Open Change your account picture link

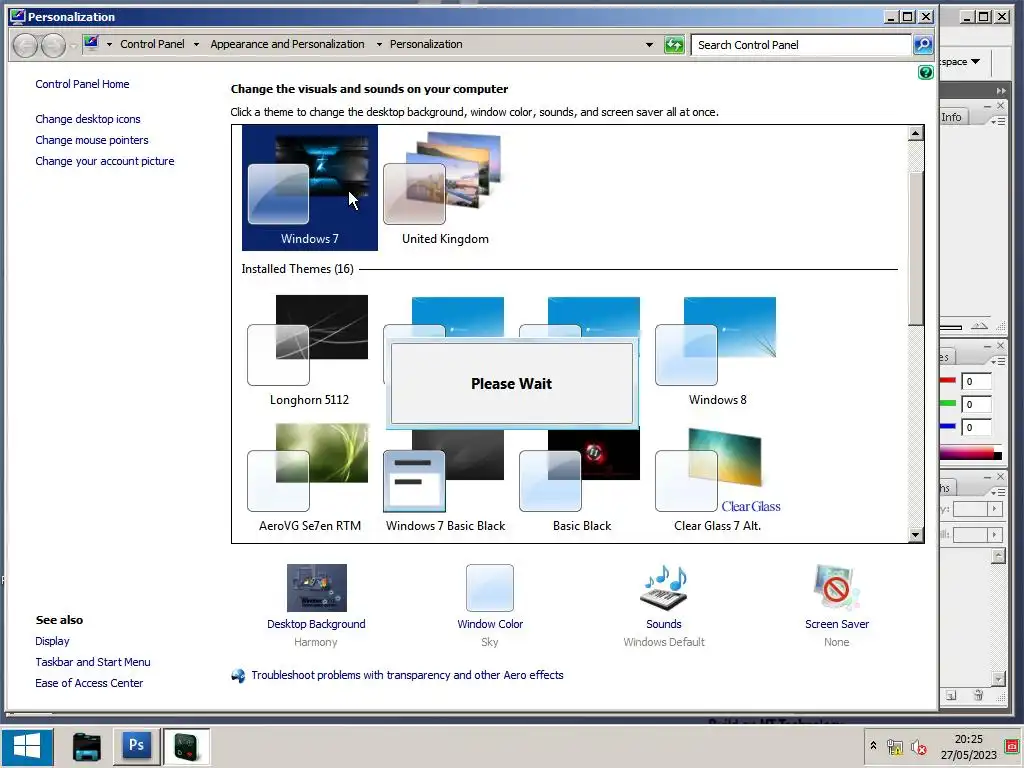point(104,161)
